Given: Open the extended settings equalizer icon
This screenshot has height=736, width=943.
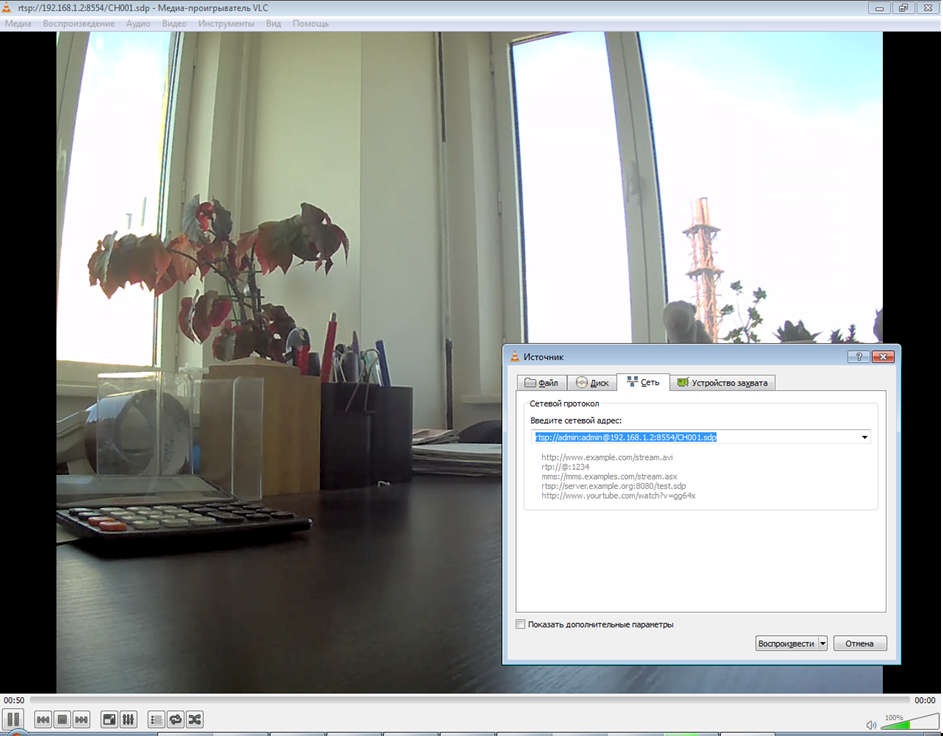Looking at the screenshot, I should point(128,719).
